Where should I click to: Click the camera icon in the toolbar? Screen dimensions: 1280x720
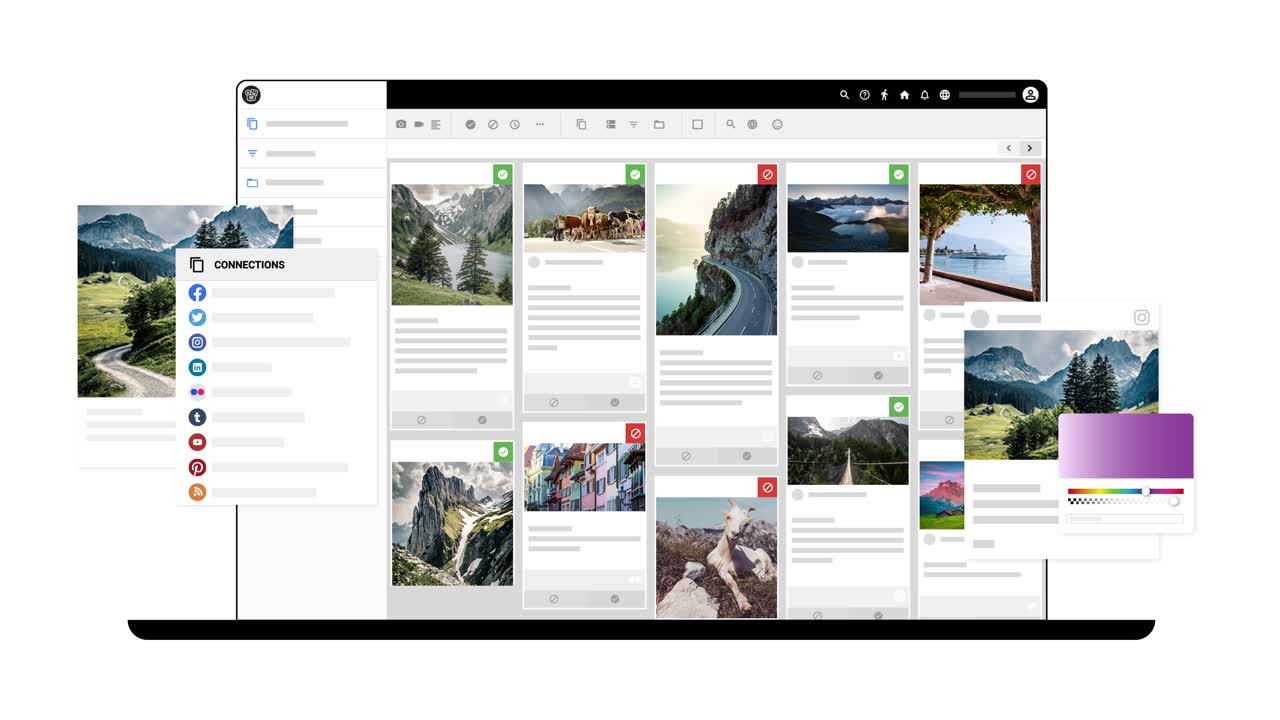401,125
